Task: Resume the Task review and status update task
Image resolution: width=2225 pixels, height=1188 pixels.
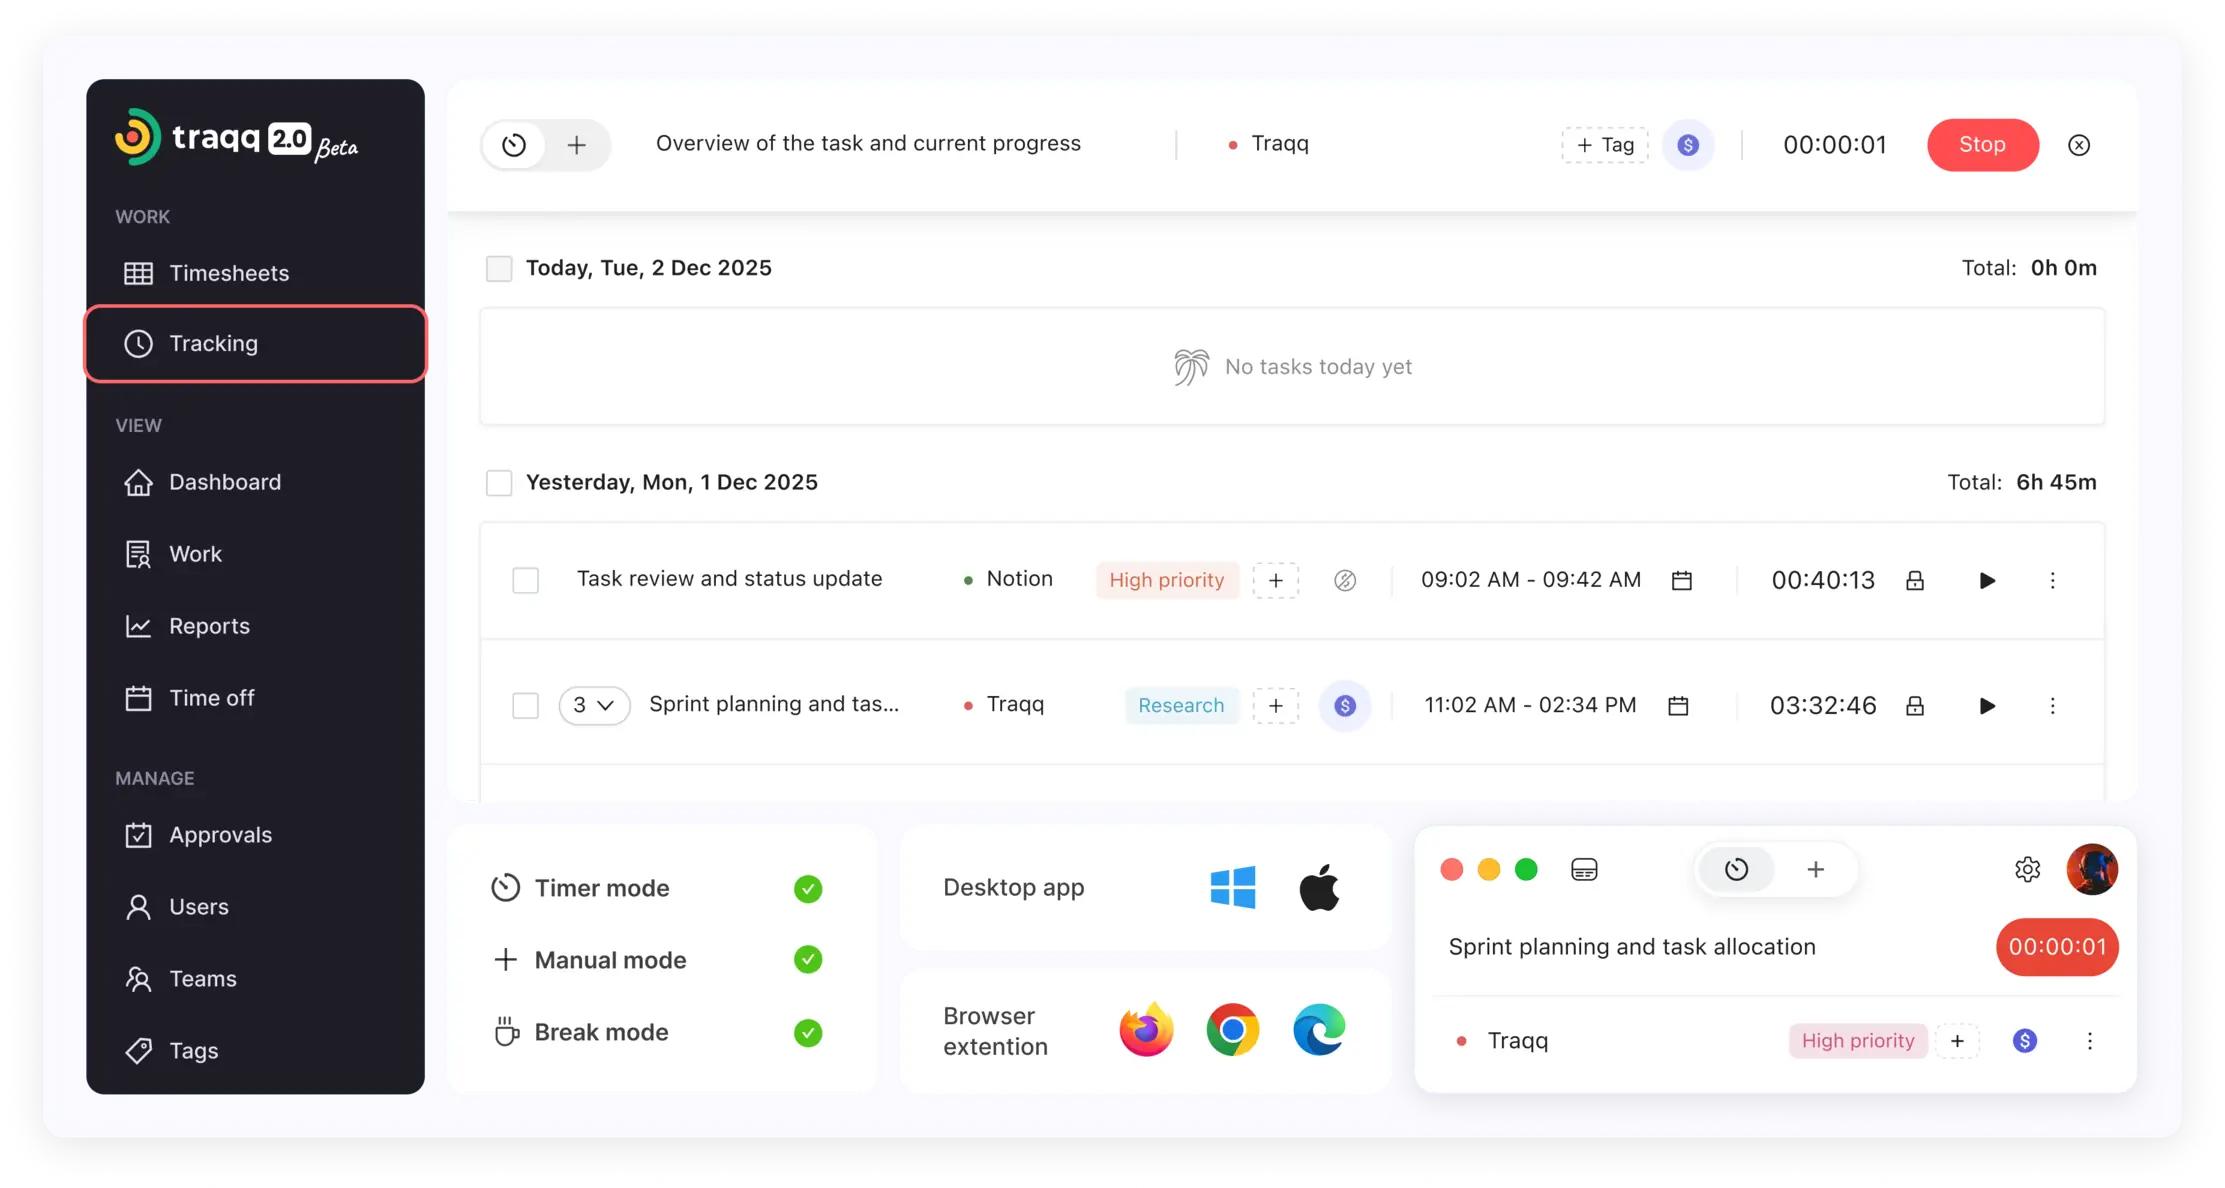Action: point(1987,580)
